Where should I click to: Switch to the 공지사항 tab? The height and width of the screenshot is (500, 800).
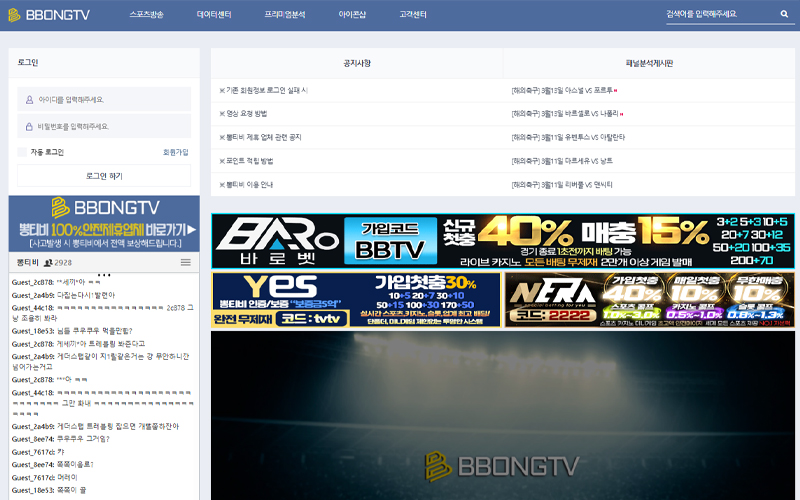tap(357, 63)
